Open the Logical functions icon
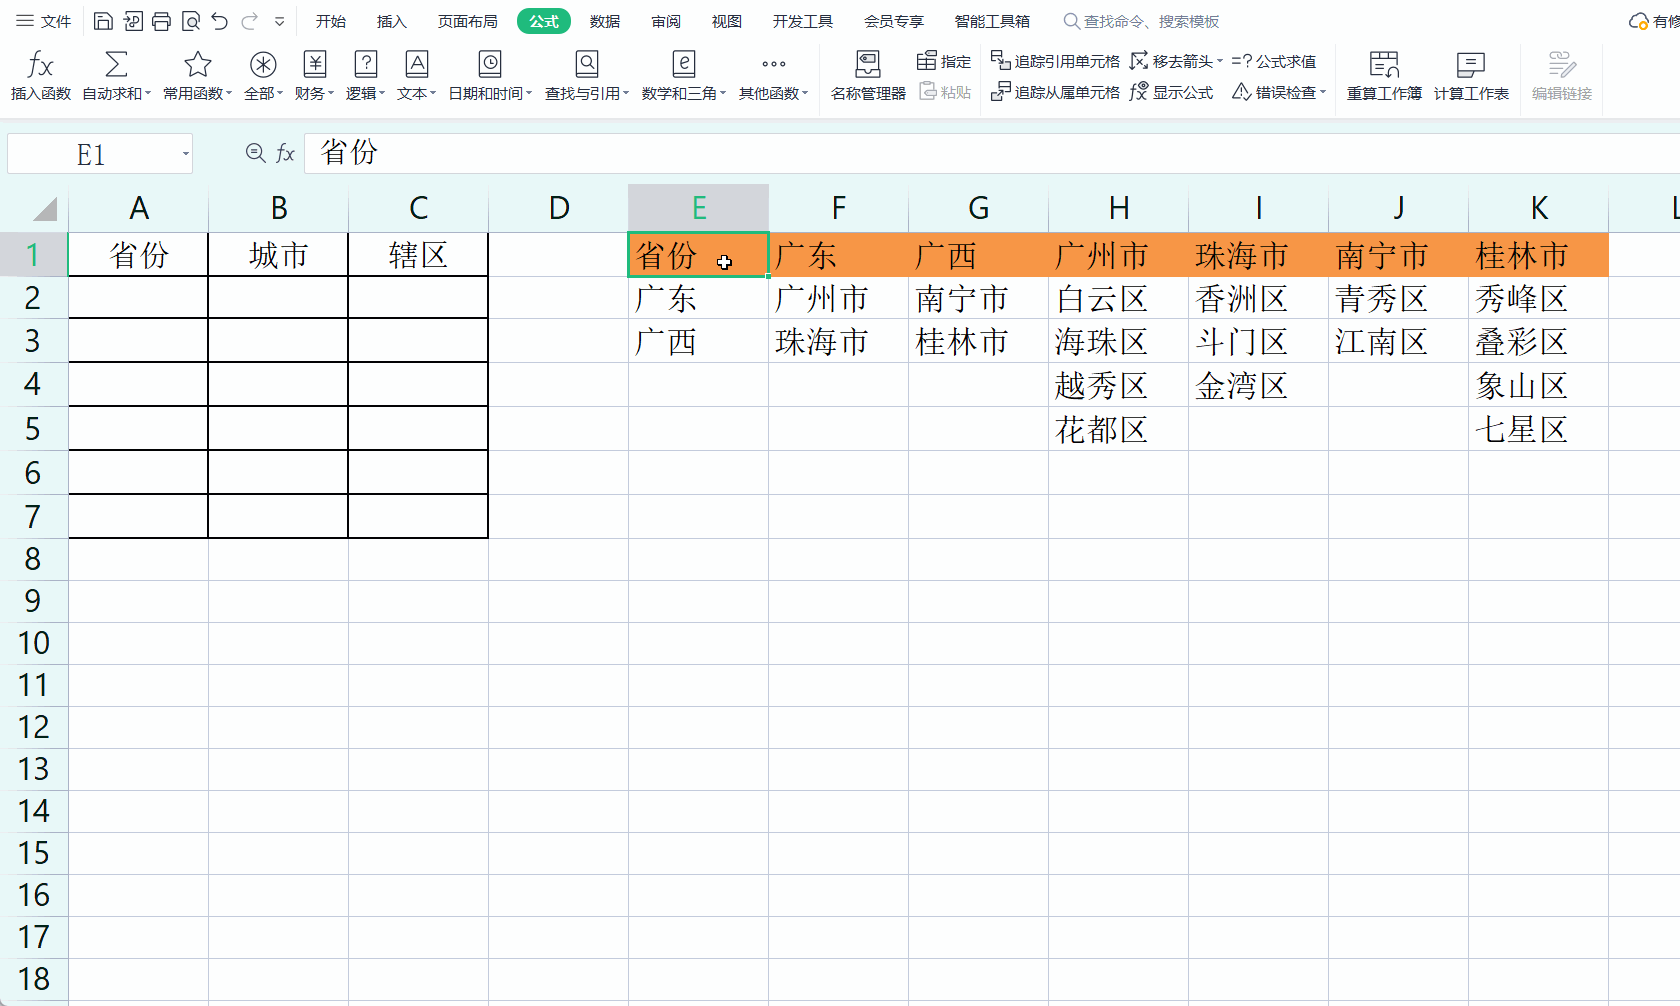This screenshot has width=1680, height=1006. [x=366, y=64]
